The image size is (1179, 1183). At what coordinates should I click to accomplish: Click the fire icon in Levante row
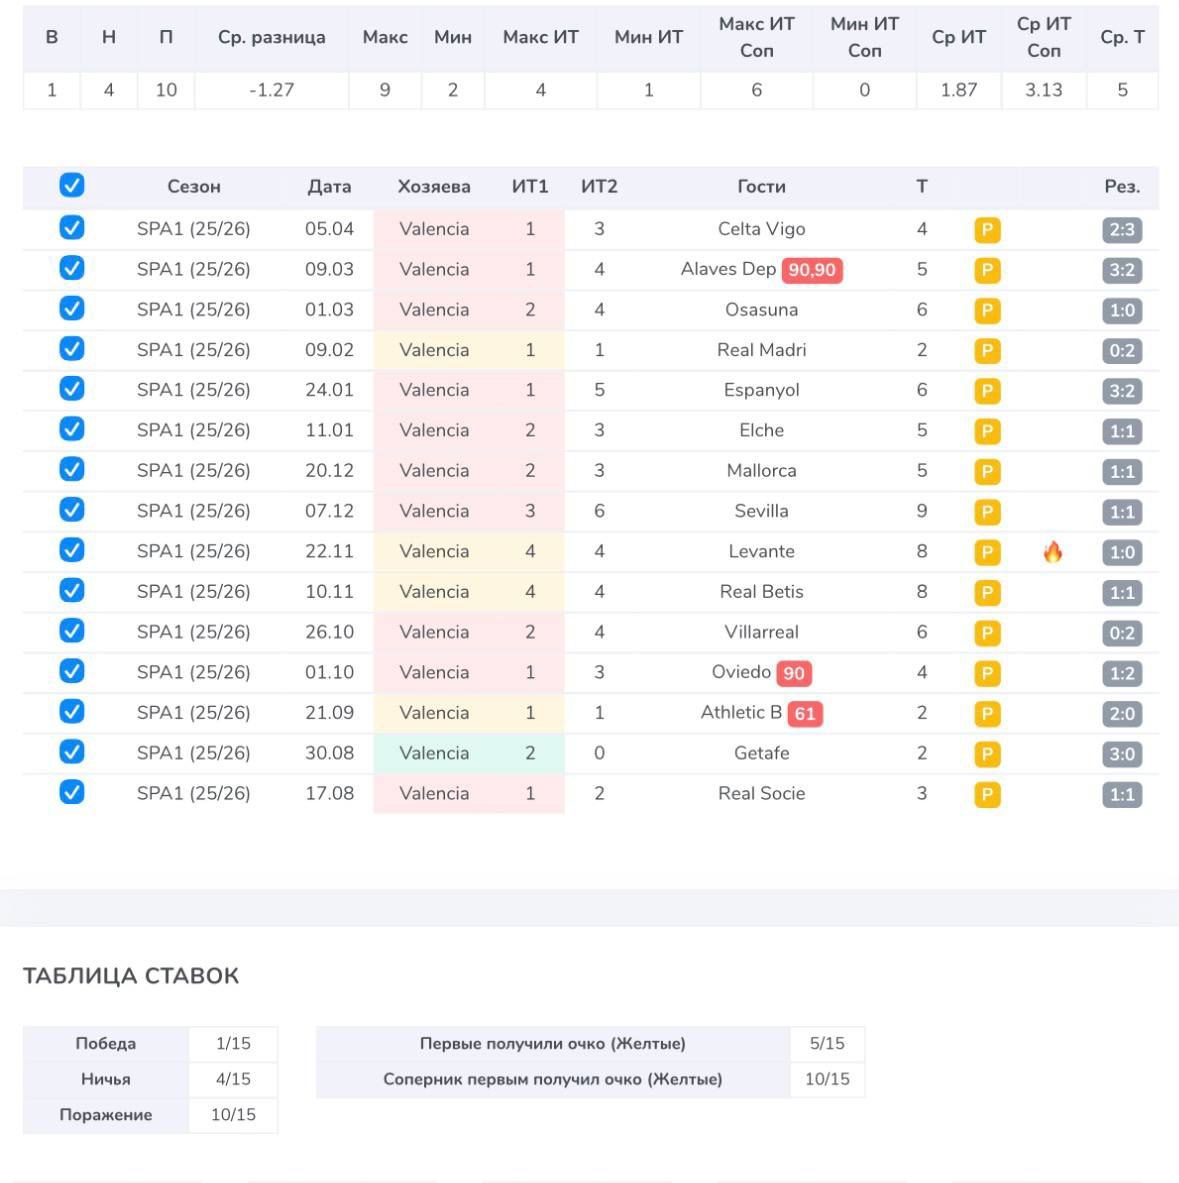pyautogui.click(x=1052, y=552)
